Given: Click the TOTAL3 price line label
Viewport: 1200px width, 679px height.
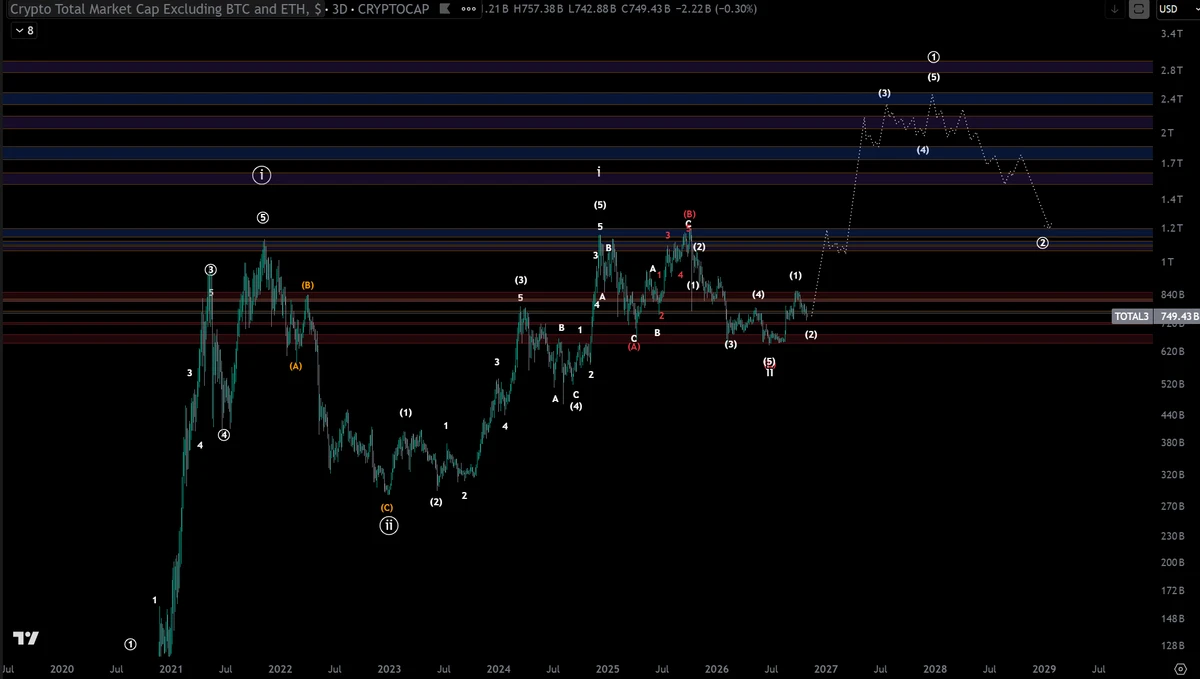Looking at the screenshot, I should point(1133,316).
